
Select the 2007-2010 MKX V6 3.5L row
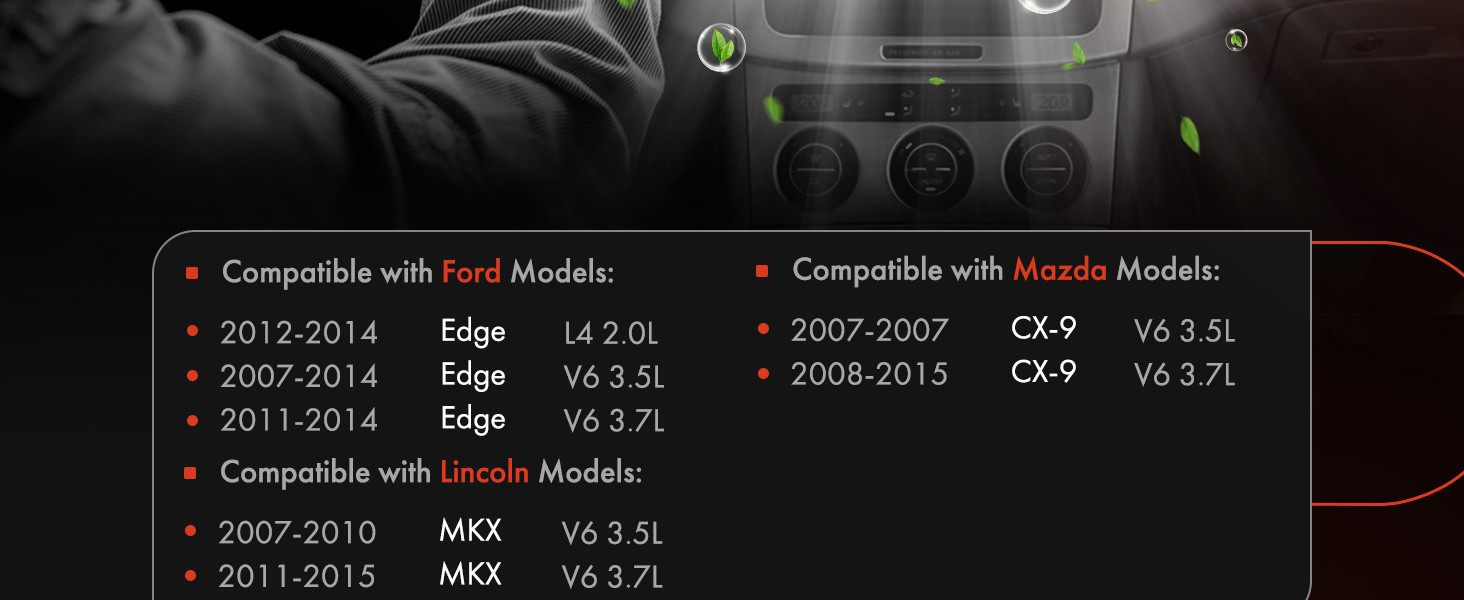coord(424,533)
